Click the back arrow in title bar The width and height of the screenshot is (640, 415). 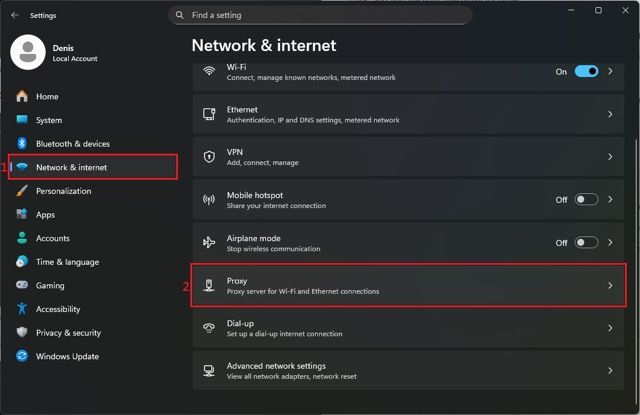(15, 15)
